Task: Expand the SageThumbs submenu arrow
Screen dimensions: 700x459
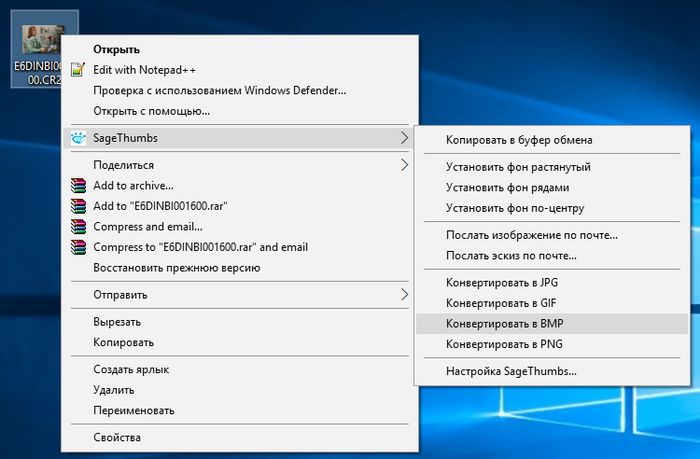Action: point(404,137)
